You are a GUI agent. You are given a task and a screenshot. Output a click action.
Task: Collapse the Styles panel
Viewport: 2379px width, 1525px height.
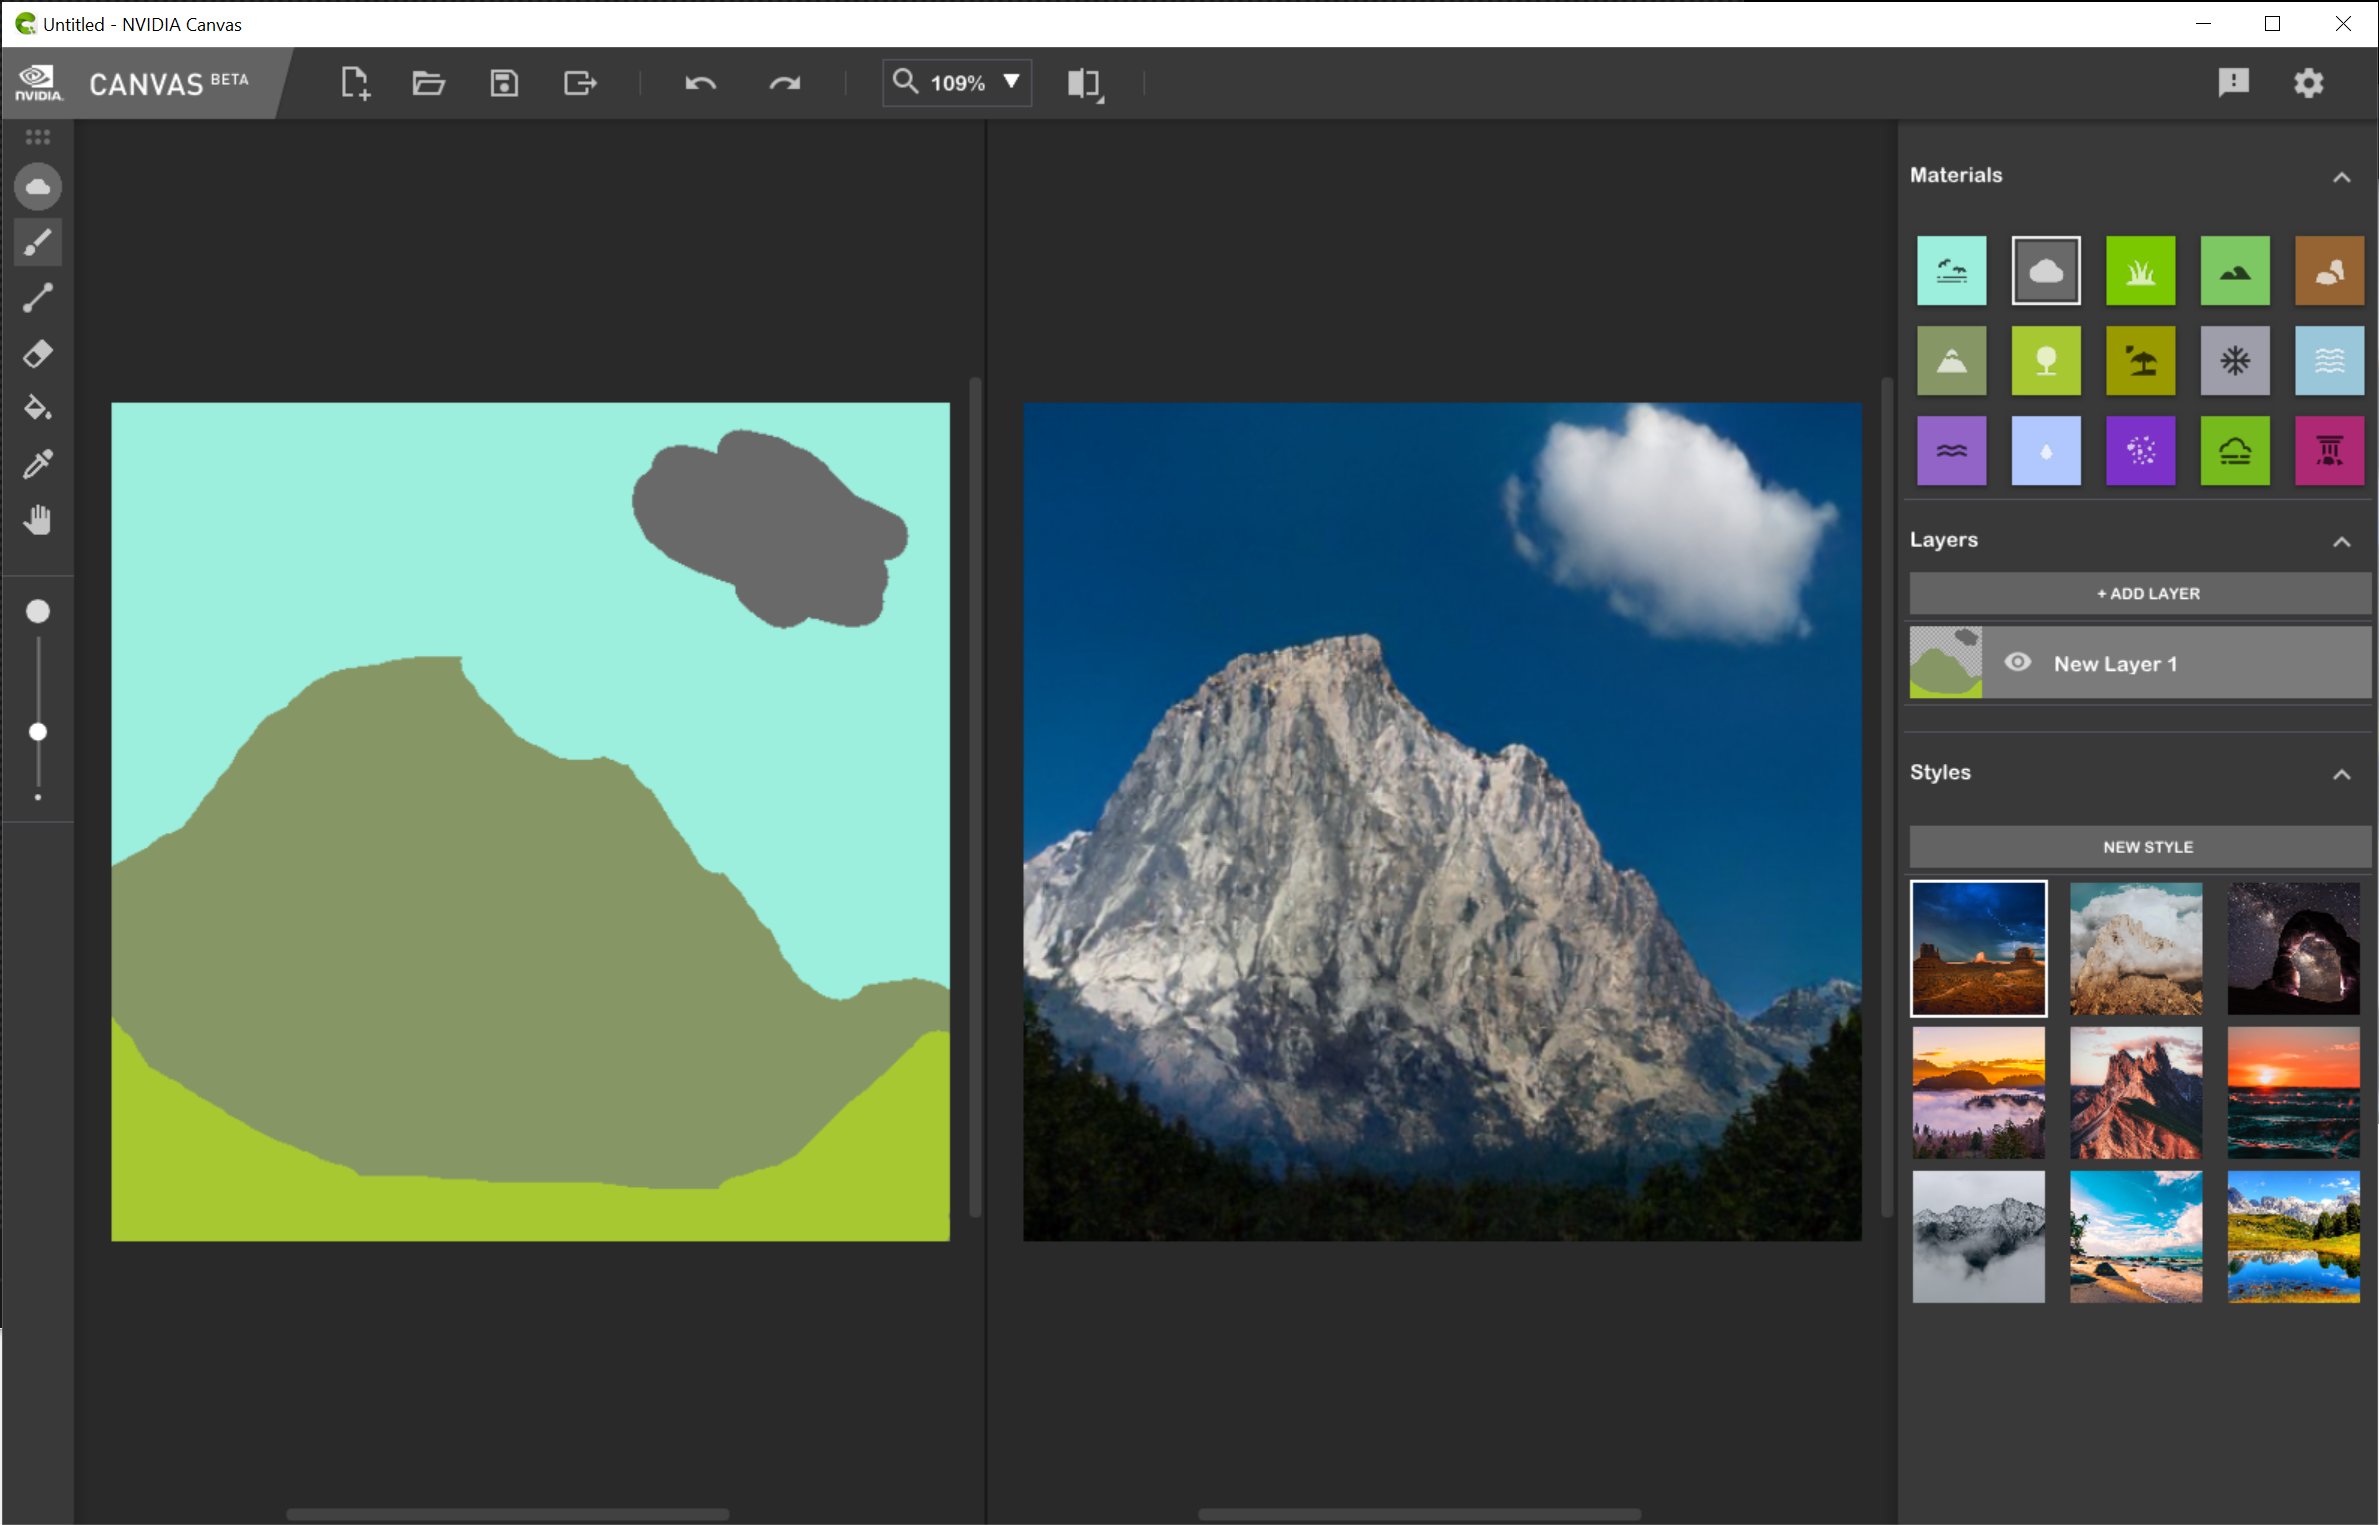click(2341, 774)
